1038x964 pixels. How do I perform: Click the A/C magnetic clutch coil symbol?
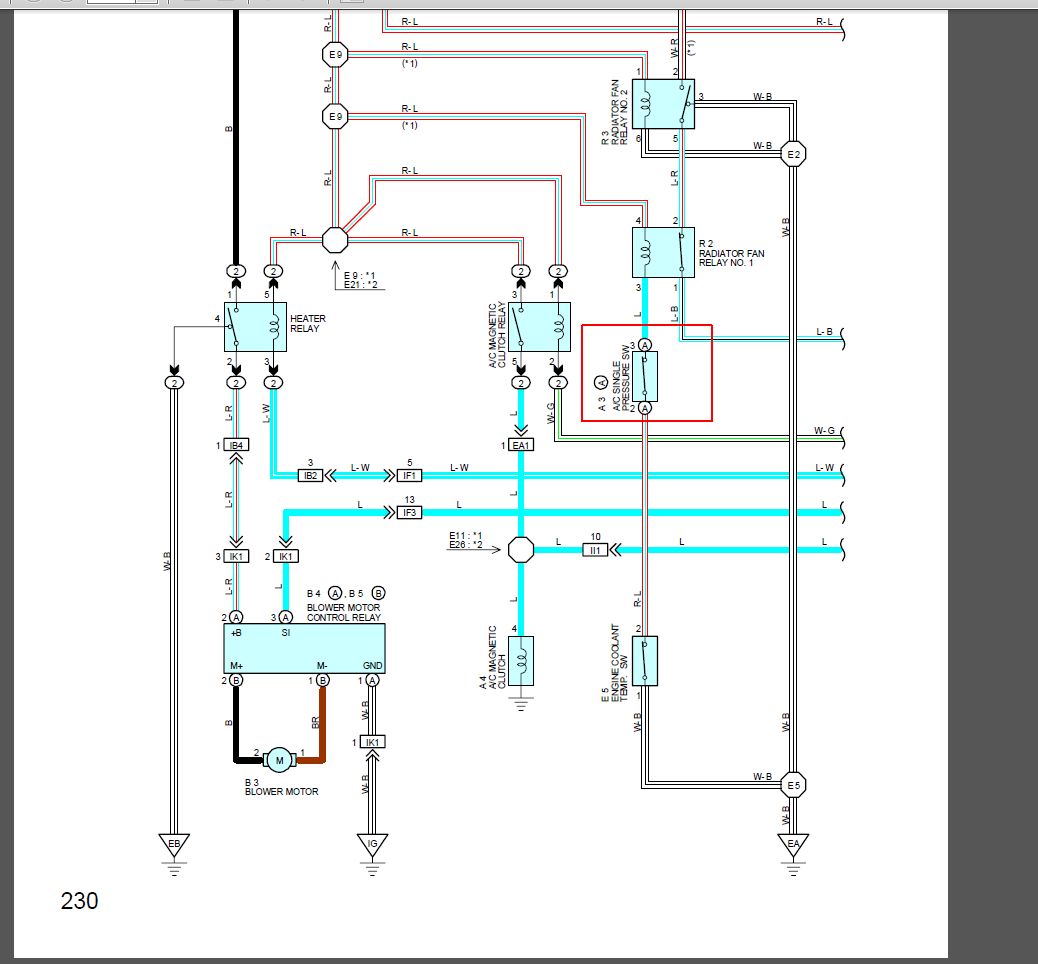click(x=521, y=661)
